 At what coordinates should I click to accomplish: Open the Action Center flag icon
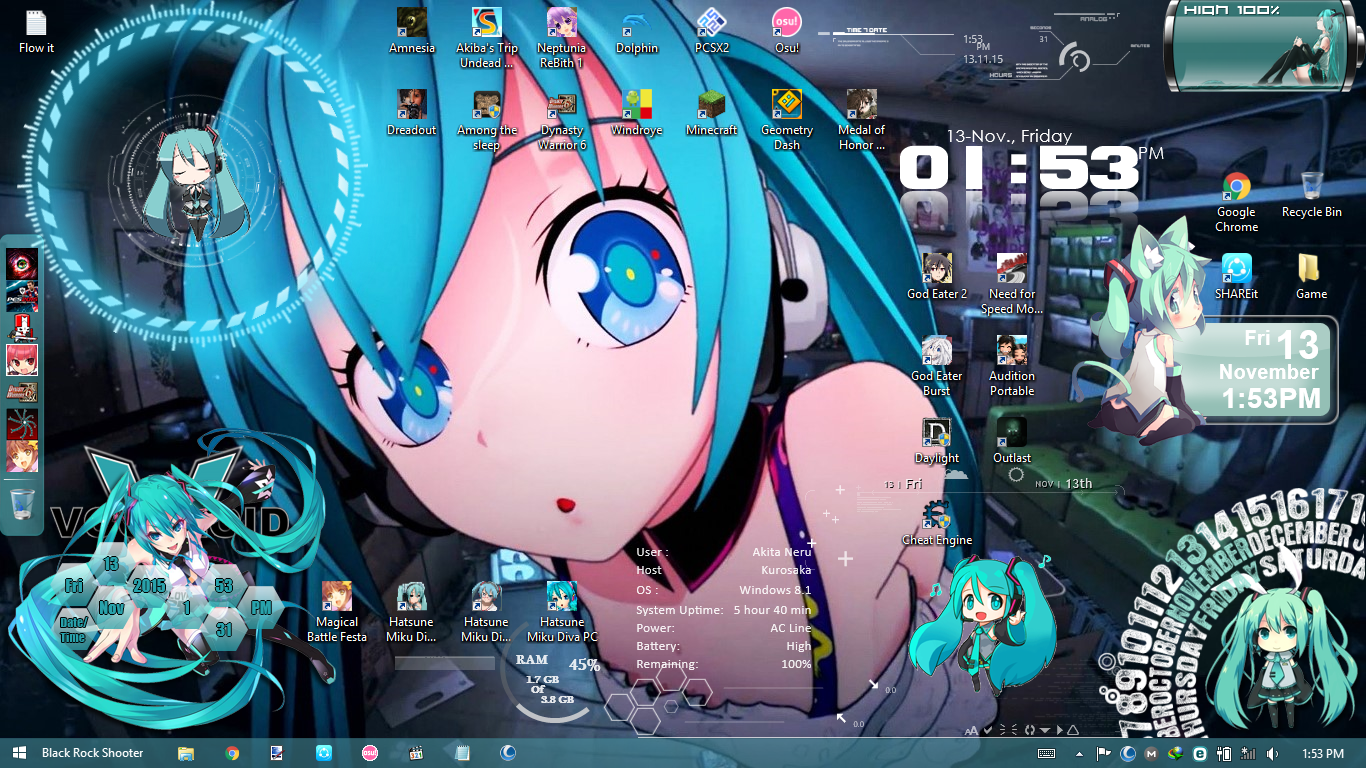coord(1105,753)
